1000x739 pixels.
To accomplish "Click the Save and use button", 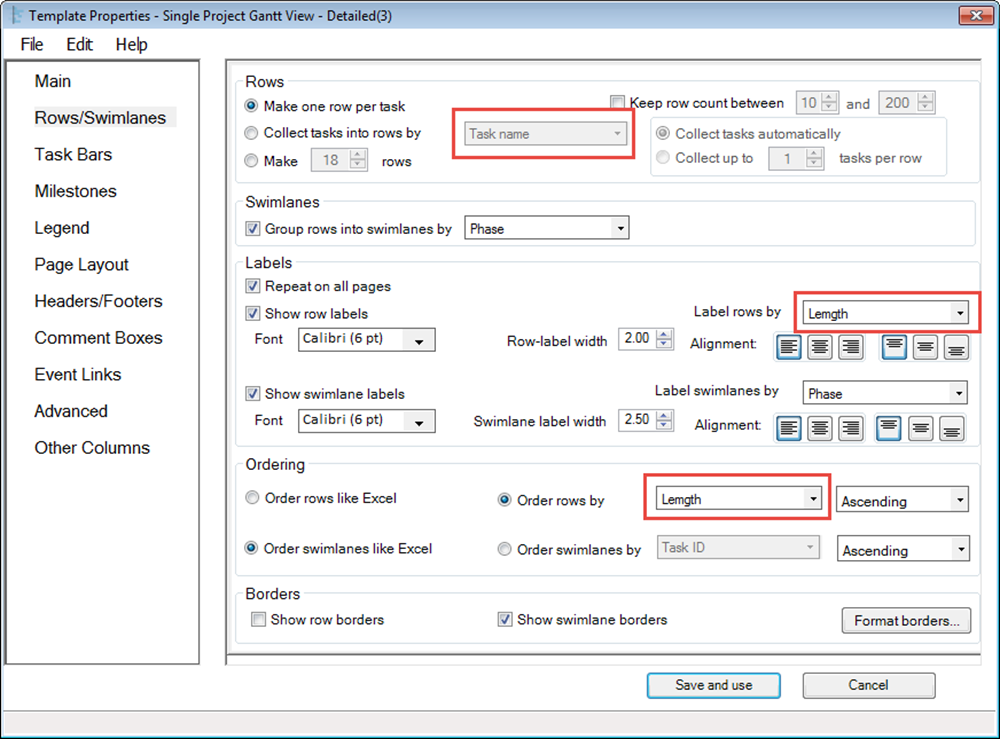I will coord(713,685).
